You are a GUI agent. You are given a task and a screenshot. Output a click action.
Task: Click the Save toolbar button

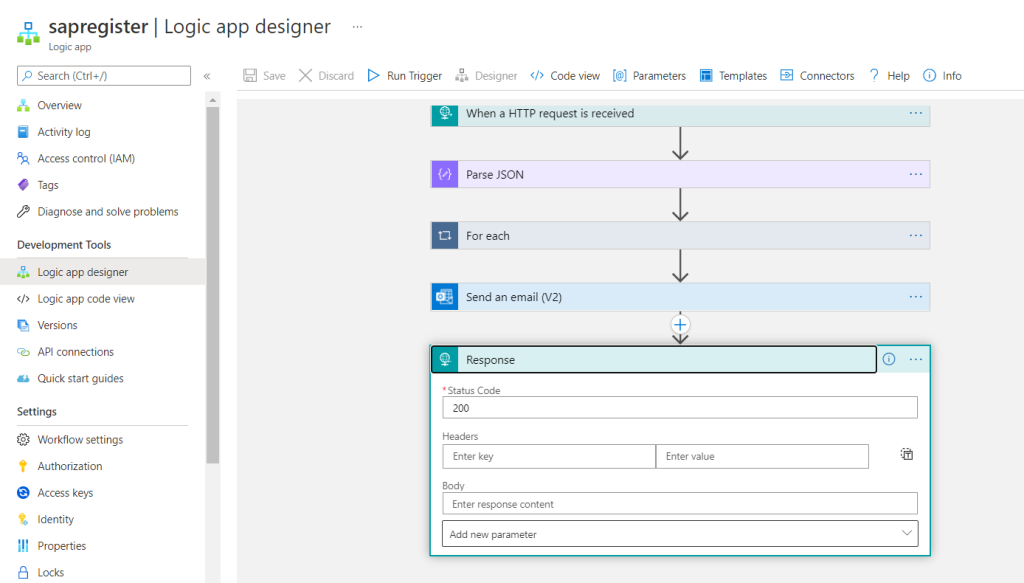click(264, 76)
